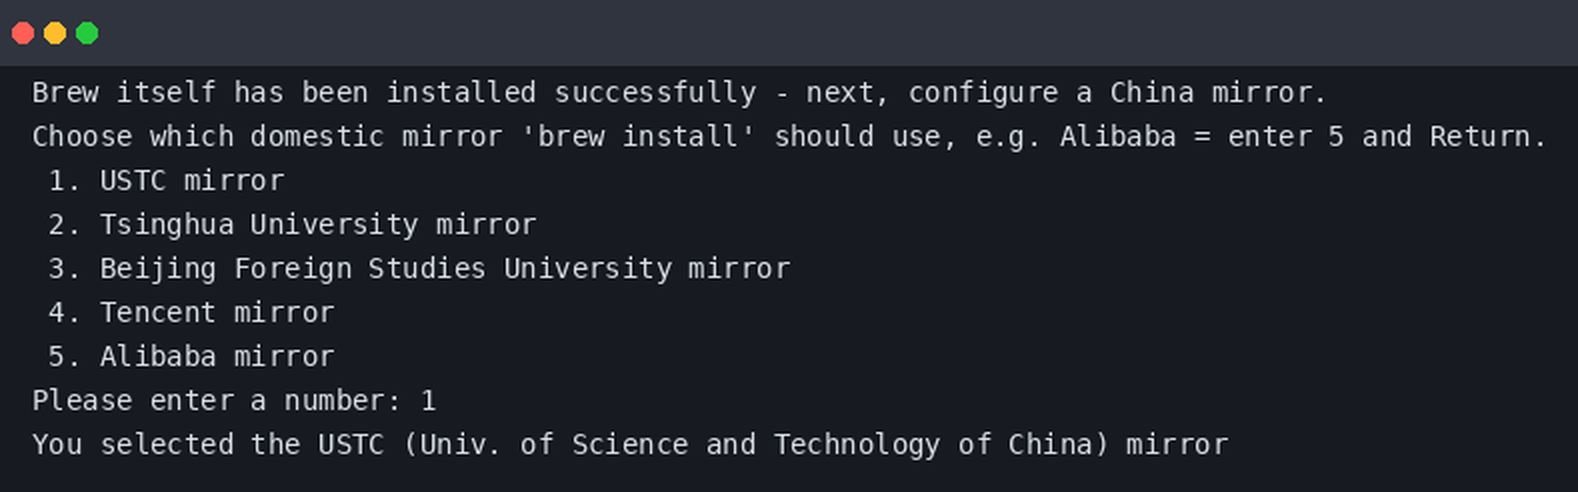Click the "Alibaba mirror" option text
The image size is (1578, 492).
point(217,356)
